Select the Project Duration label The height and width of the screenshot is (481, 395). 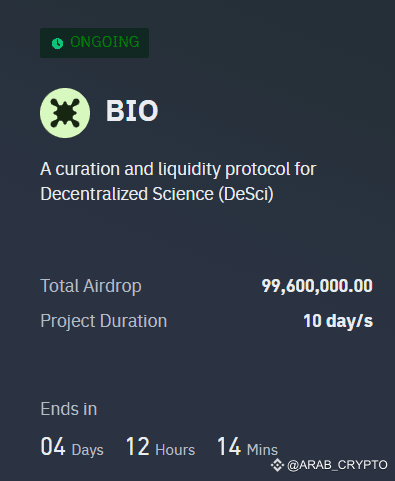(x=104, y=321)
